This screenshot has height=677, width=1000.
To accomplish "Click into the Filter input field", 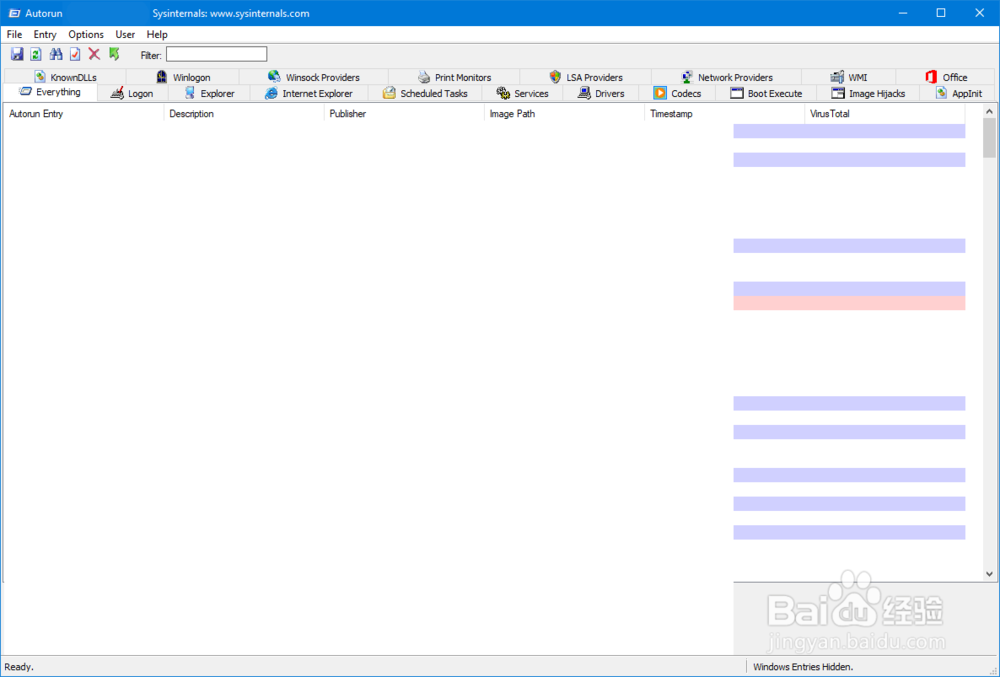I will (x=217, y=54).
